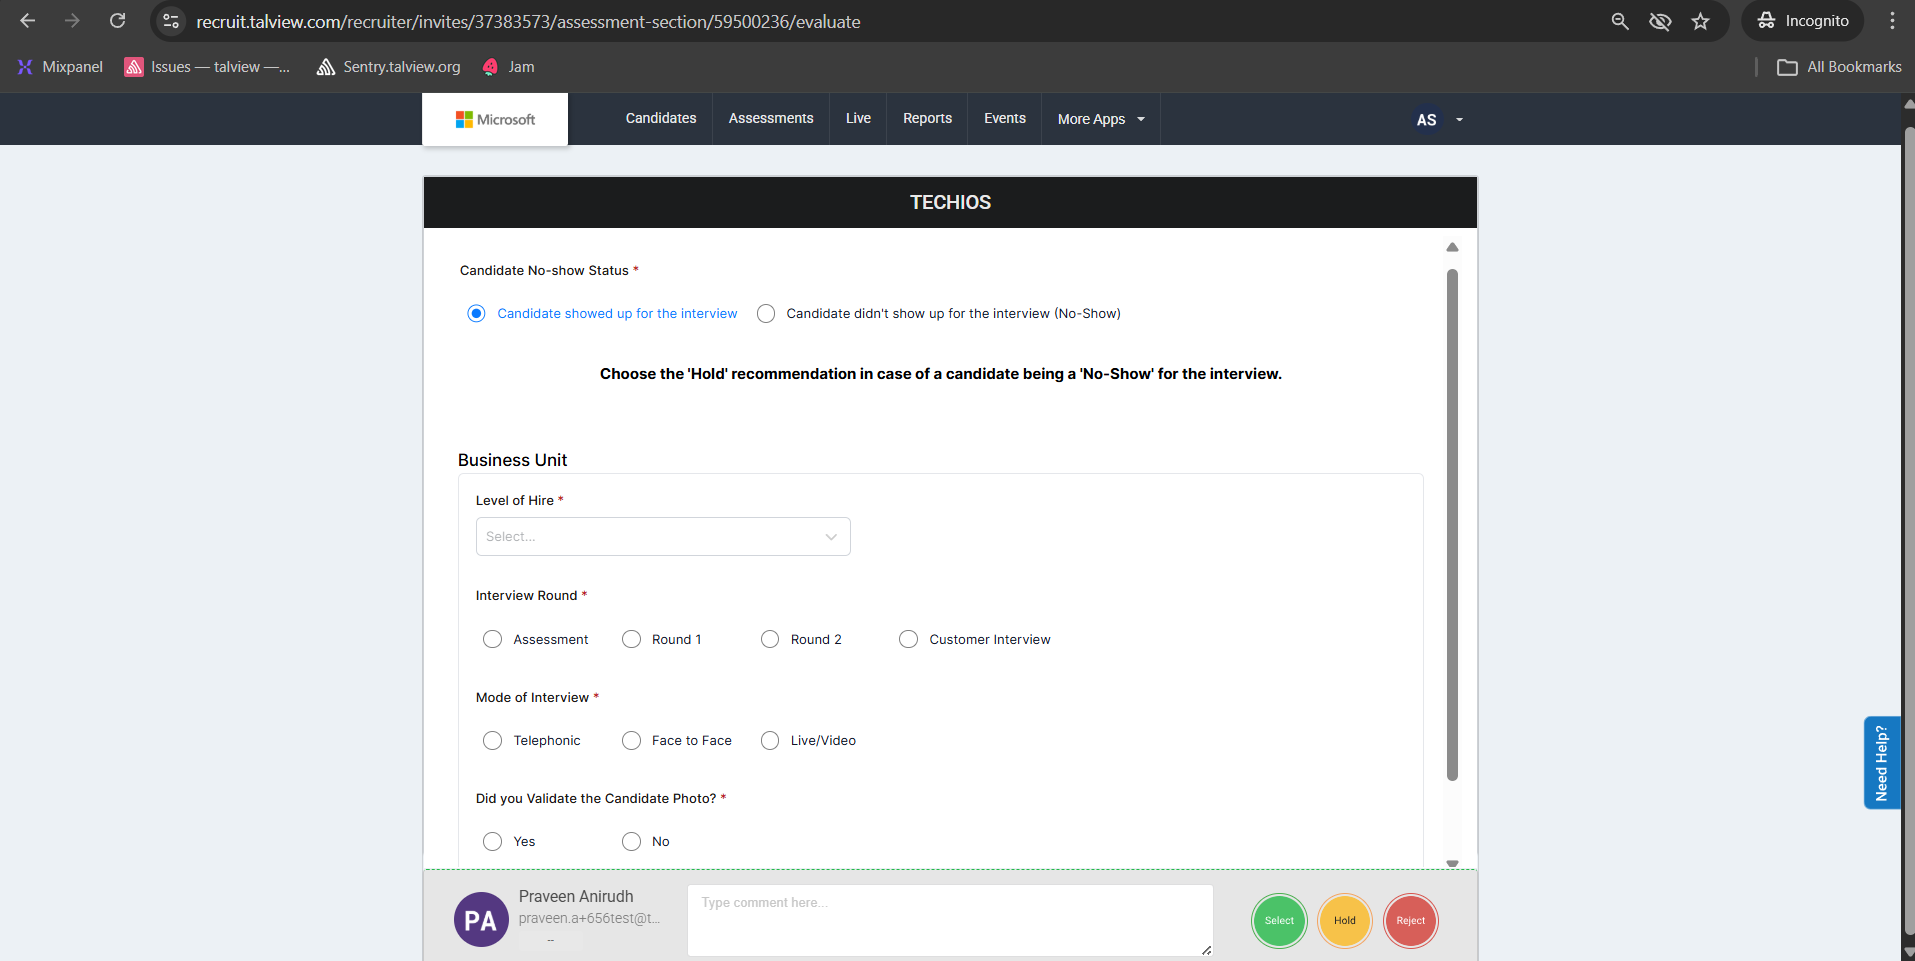
Task: Open site information icon in address bar
Action: point(171,21)
